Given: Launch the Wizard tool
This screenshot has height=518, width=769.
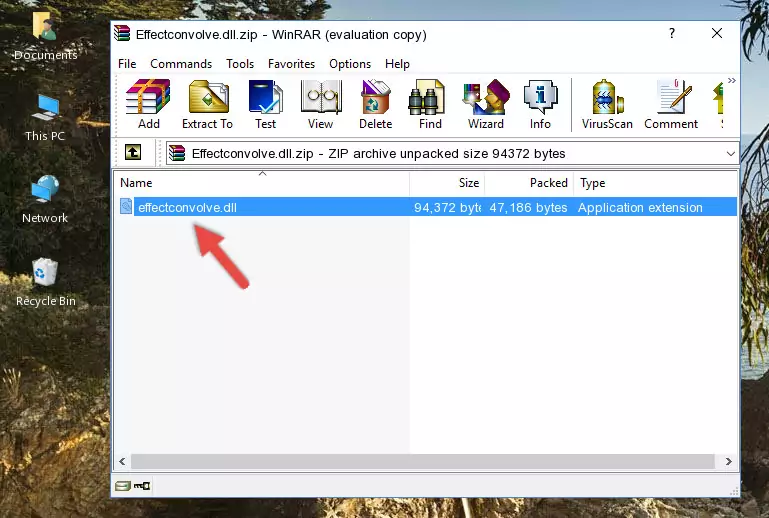Looking at the screenshot, I should (486, 104).
